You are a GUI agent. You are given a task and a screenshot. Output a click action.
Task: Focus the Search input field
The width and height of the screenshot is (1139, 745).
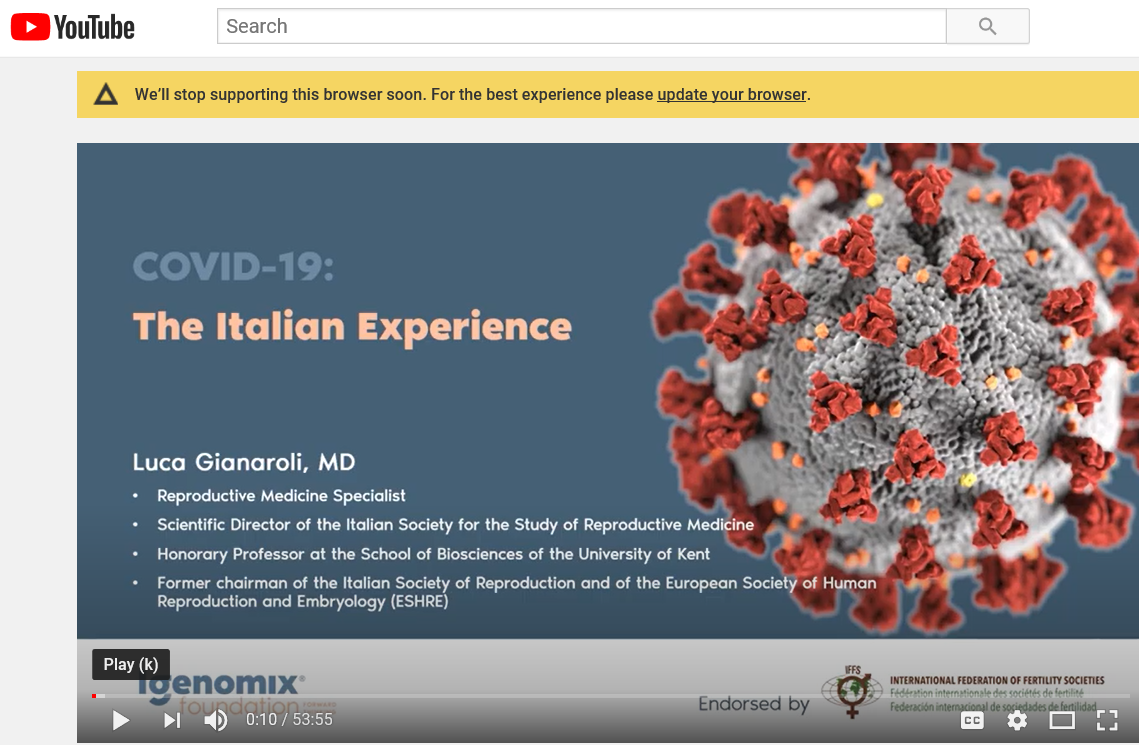point(581,26)
